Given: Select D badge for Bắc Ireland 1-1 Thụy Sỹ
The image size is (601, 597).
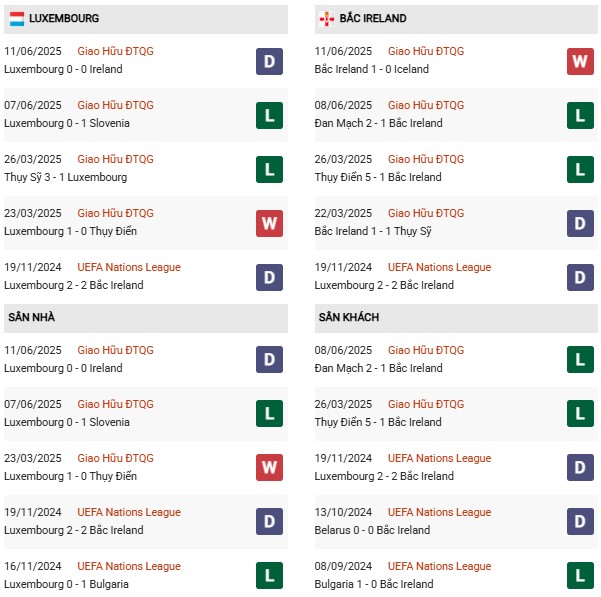Looking at the screenshot, I should tap(580, 223).
